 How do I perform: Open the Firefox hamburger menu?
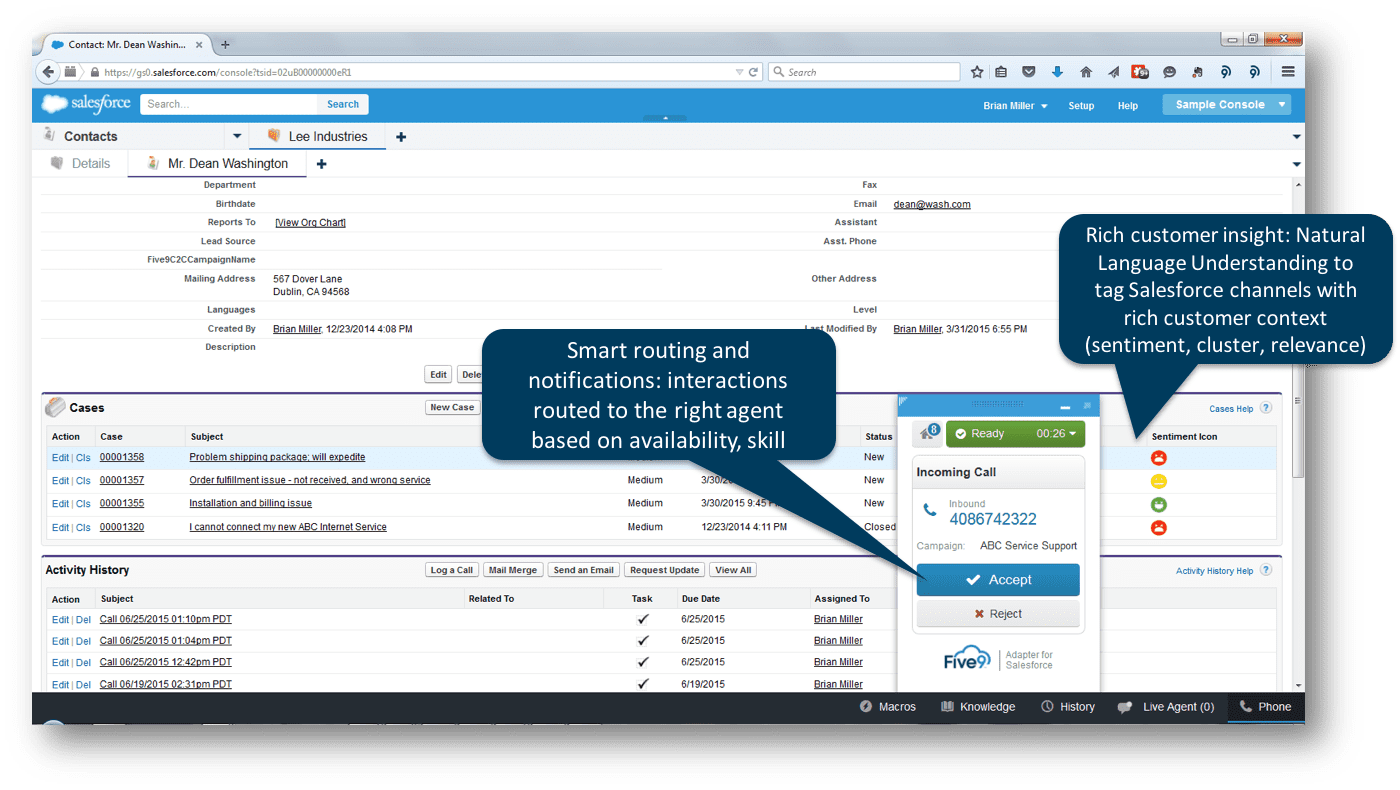(1288, 72)
